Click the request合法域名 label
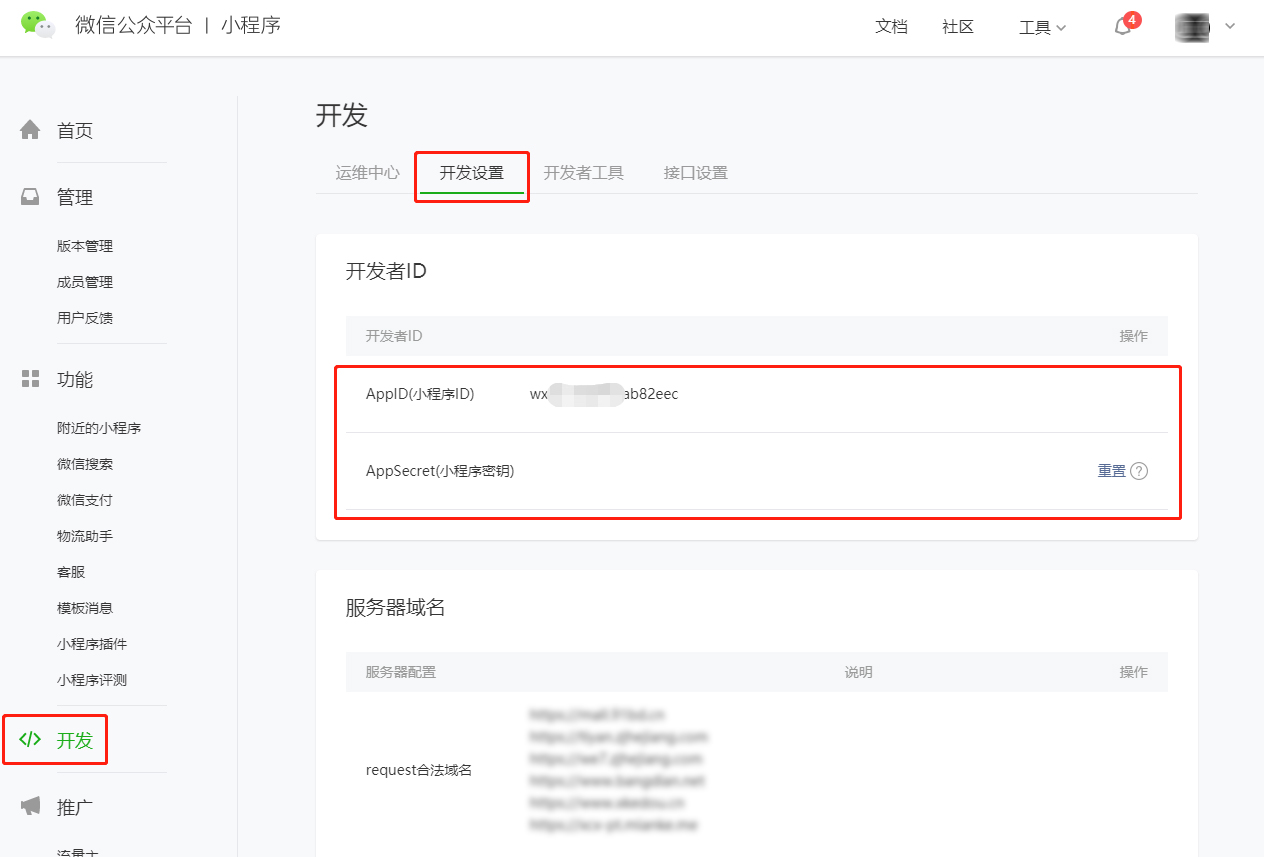 [x=419, y=770]
